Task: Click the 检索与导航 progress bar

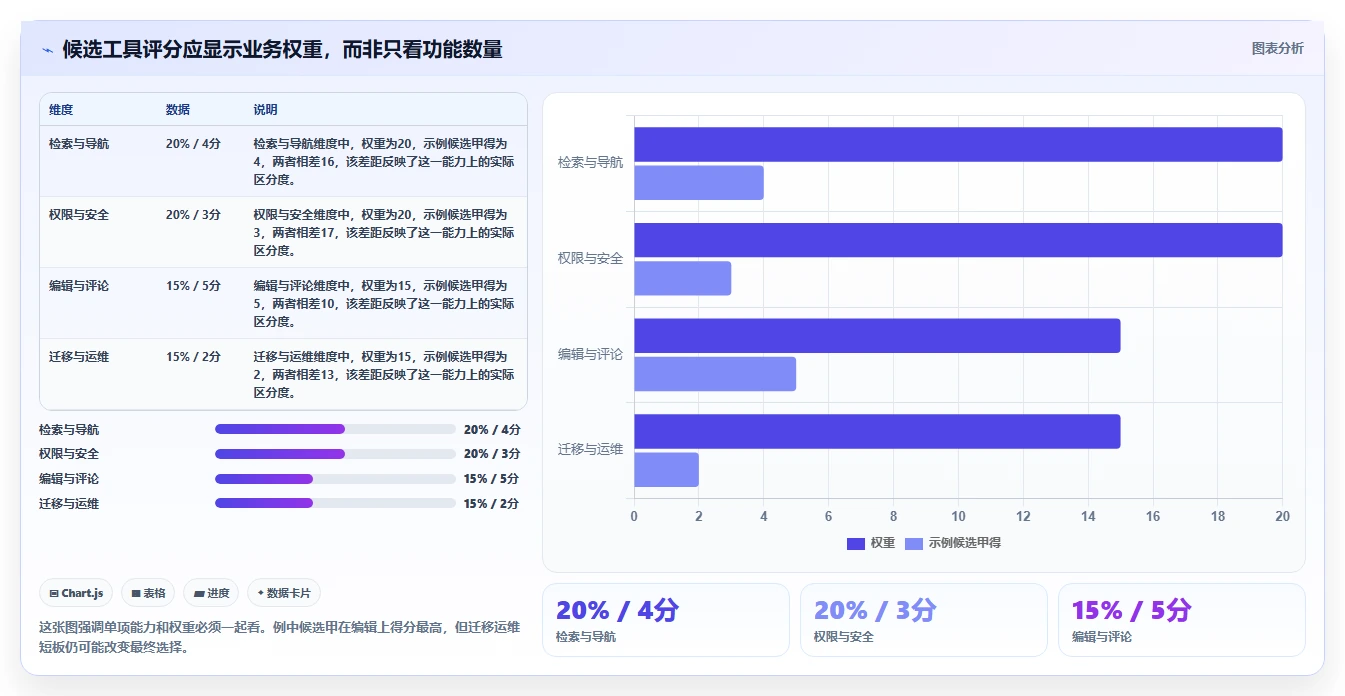Action: [335, 429]
